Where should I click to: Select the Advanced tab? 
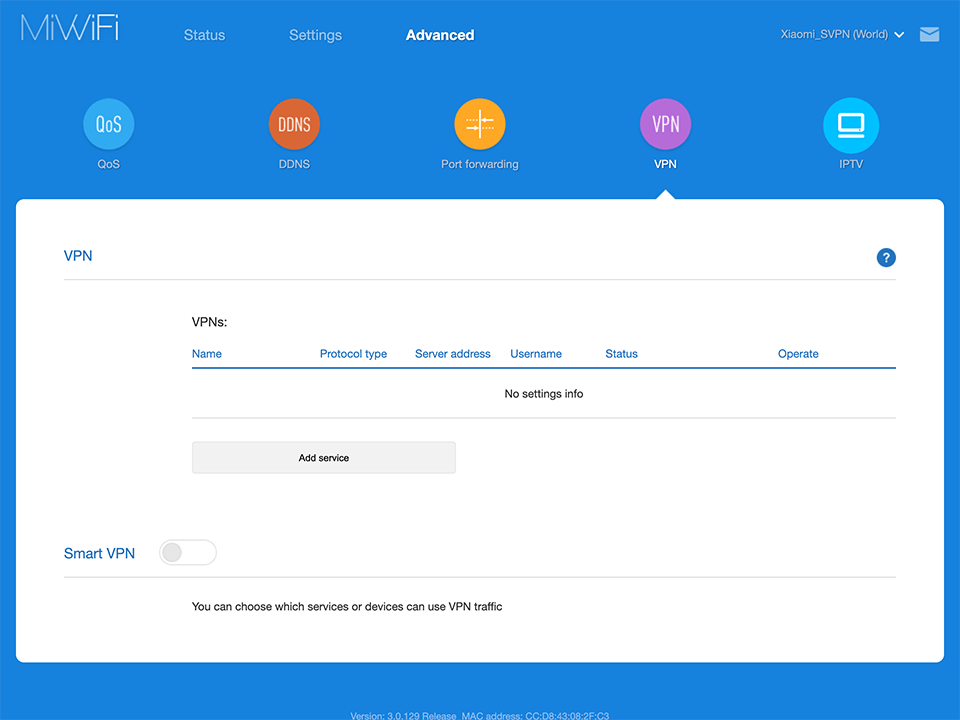(440, 35)
